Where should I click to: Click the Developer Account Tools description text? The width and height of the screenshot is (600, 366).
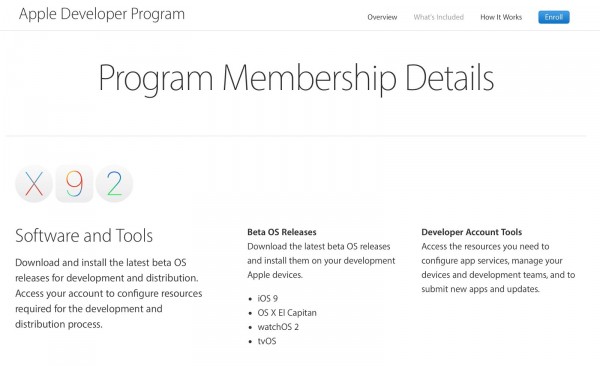point(498,268)
